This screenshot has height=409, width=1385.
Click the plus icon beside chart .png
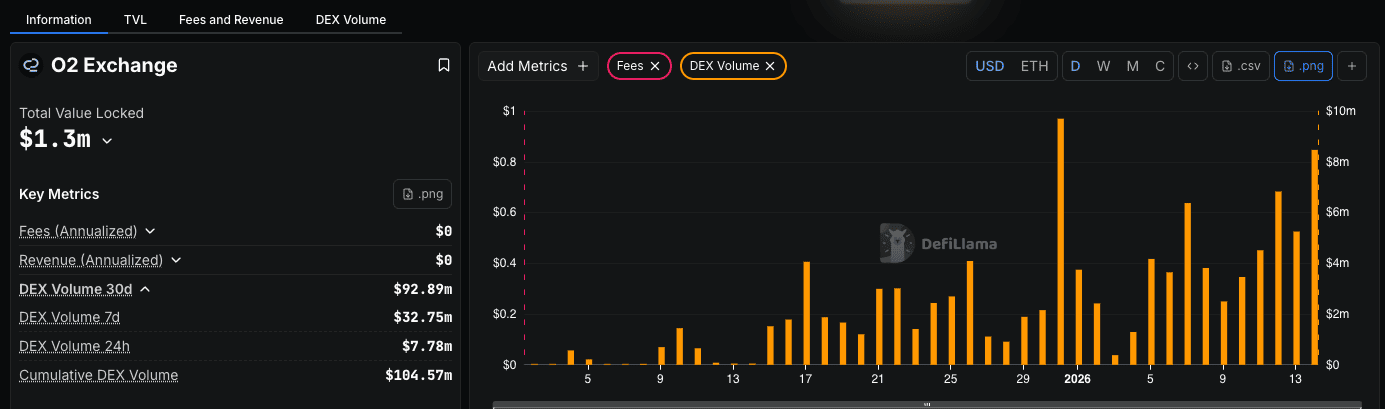tap(1351, 66)
